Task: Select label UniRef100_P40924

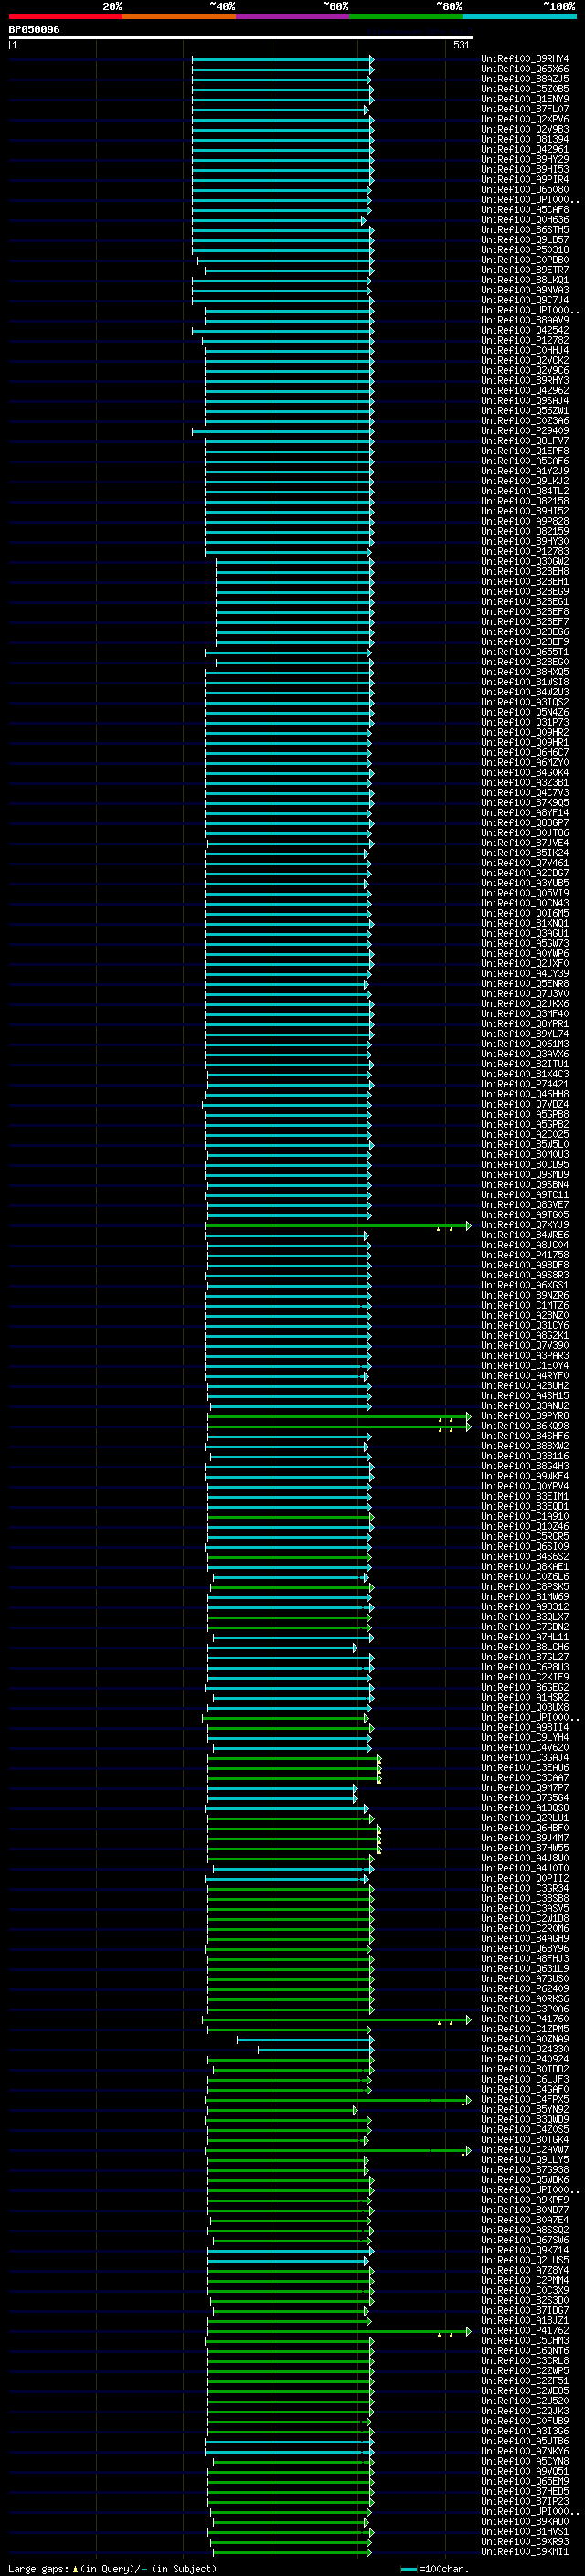Action: 525,2059
